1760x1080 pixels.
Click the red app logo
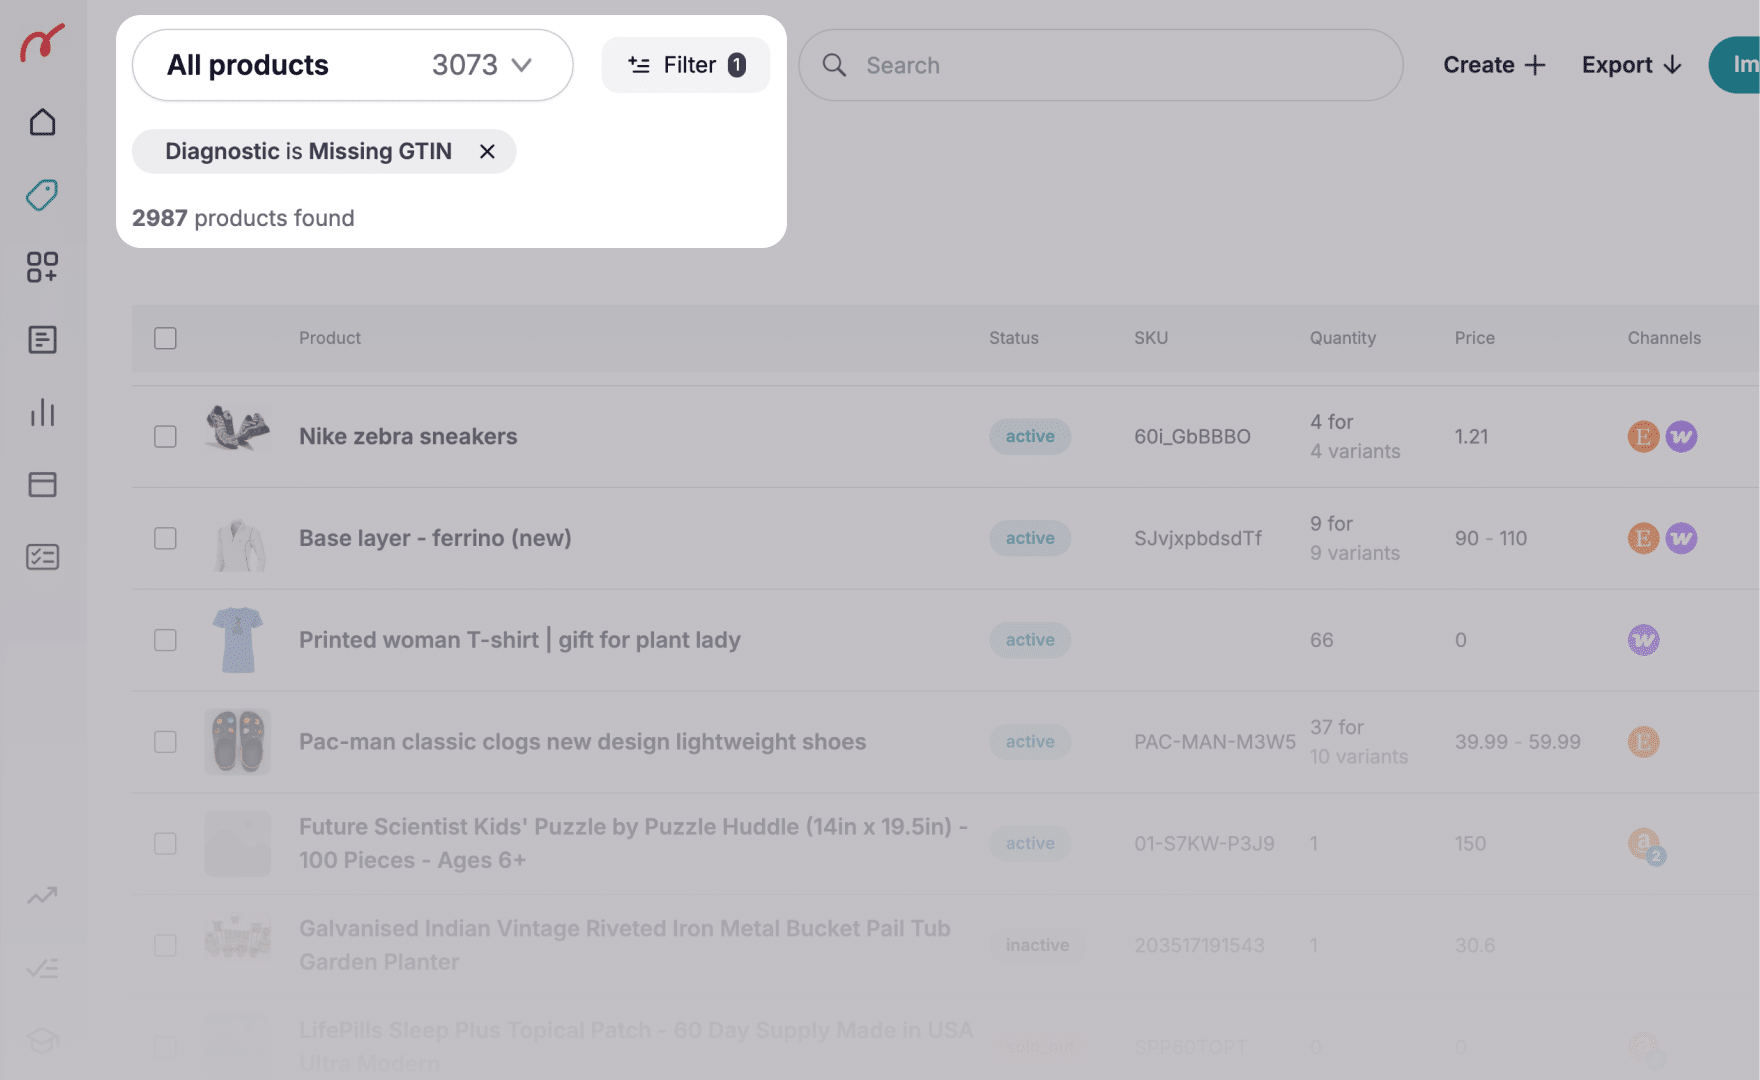tap(42, 42)
